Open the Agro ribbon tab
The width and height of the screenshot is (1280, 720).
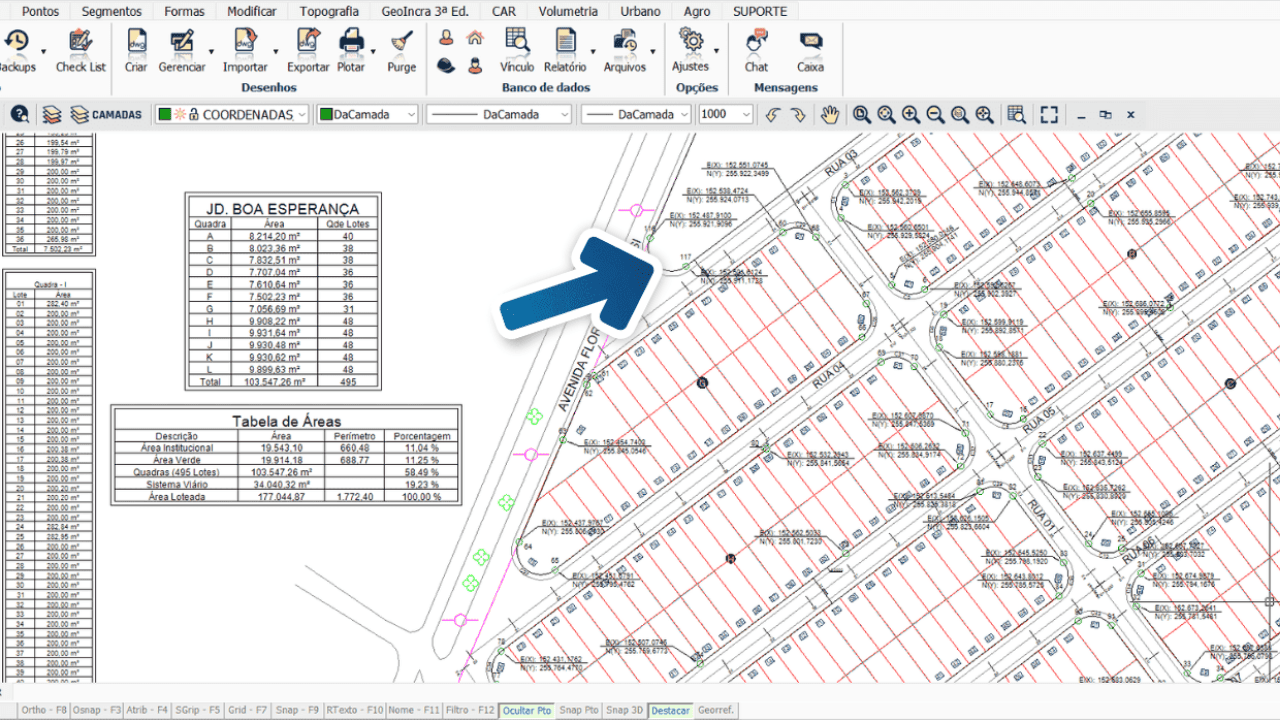697,11
